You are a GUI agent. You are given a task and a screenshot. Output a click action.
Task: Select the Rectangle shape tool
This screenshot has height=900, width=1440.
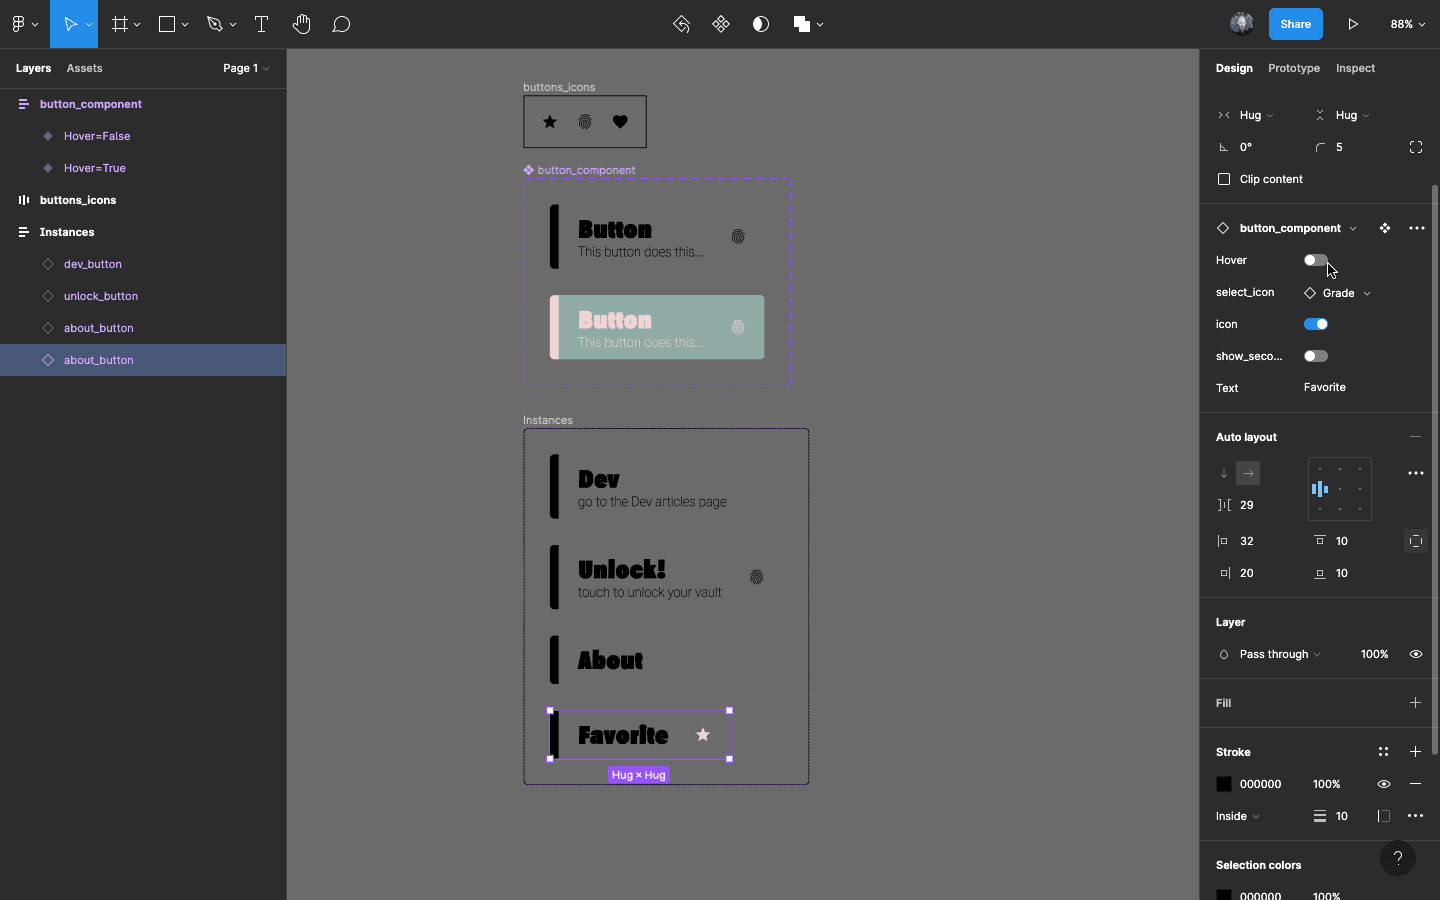tap(167, 24)
